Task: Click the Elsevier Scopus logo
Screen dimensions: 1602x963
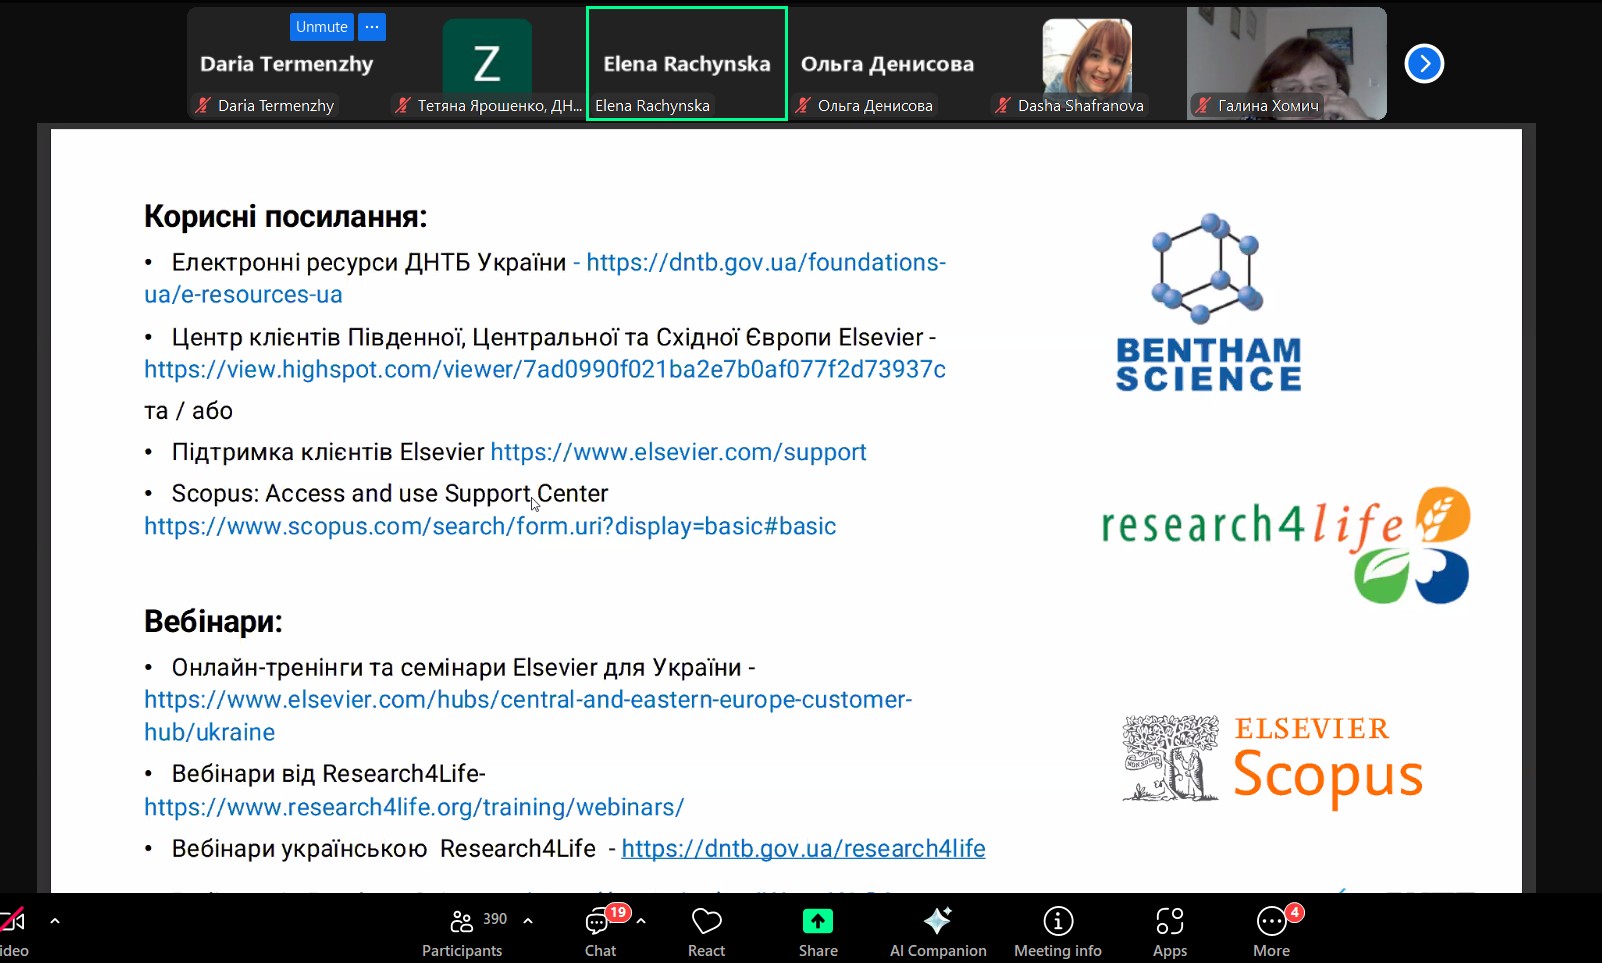Action: pos(1272,760)
